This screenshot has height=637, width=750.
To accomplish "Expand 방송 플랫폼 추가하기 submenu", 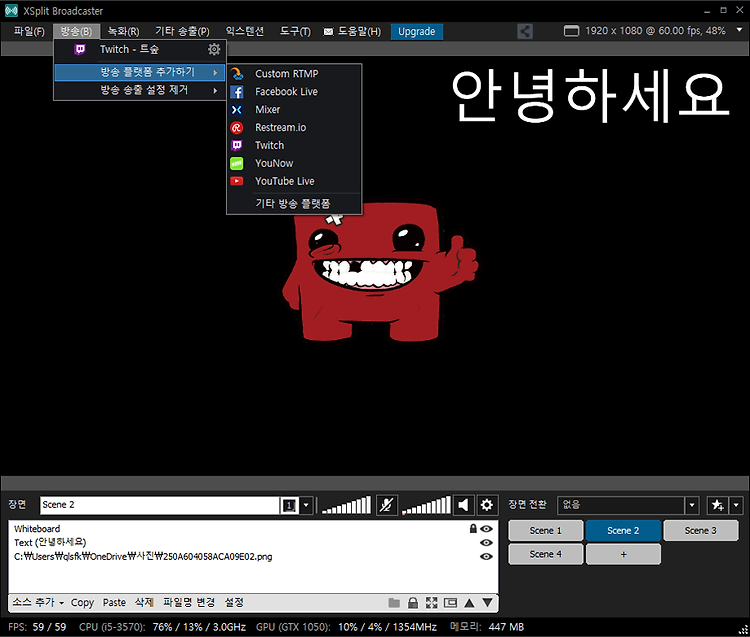I will [139, 72].
